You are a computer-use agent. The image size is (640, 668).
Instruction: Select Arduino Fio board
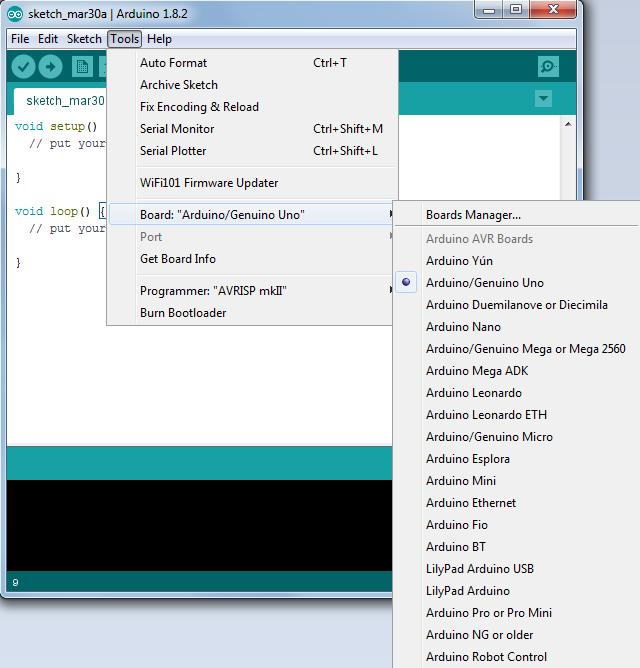click(517, 525)
